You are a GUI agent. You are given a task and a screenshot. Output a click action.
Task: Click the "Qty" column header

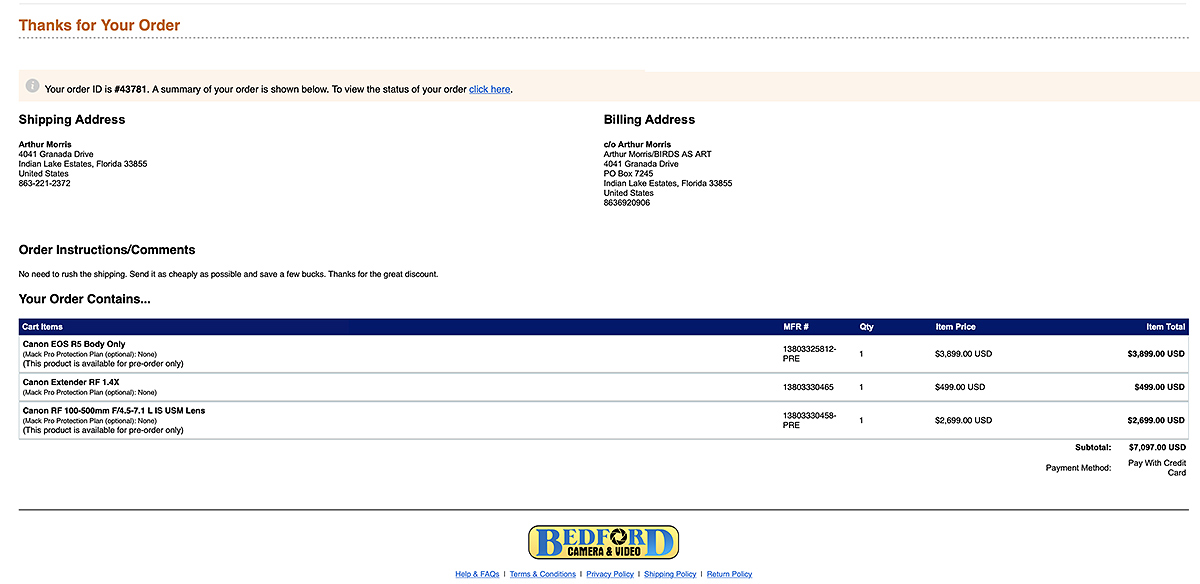pos(866,327)
